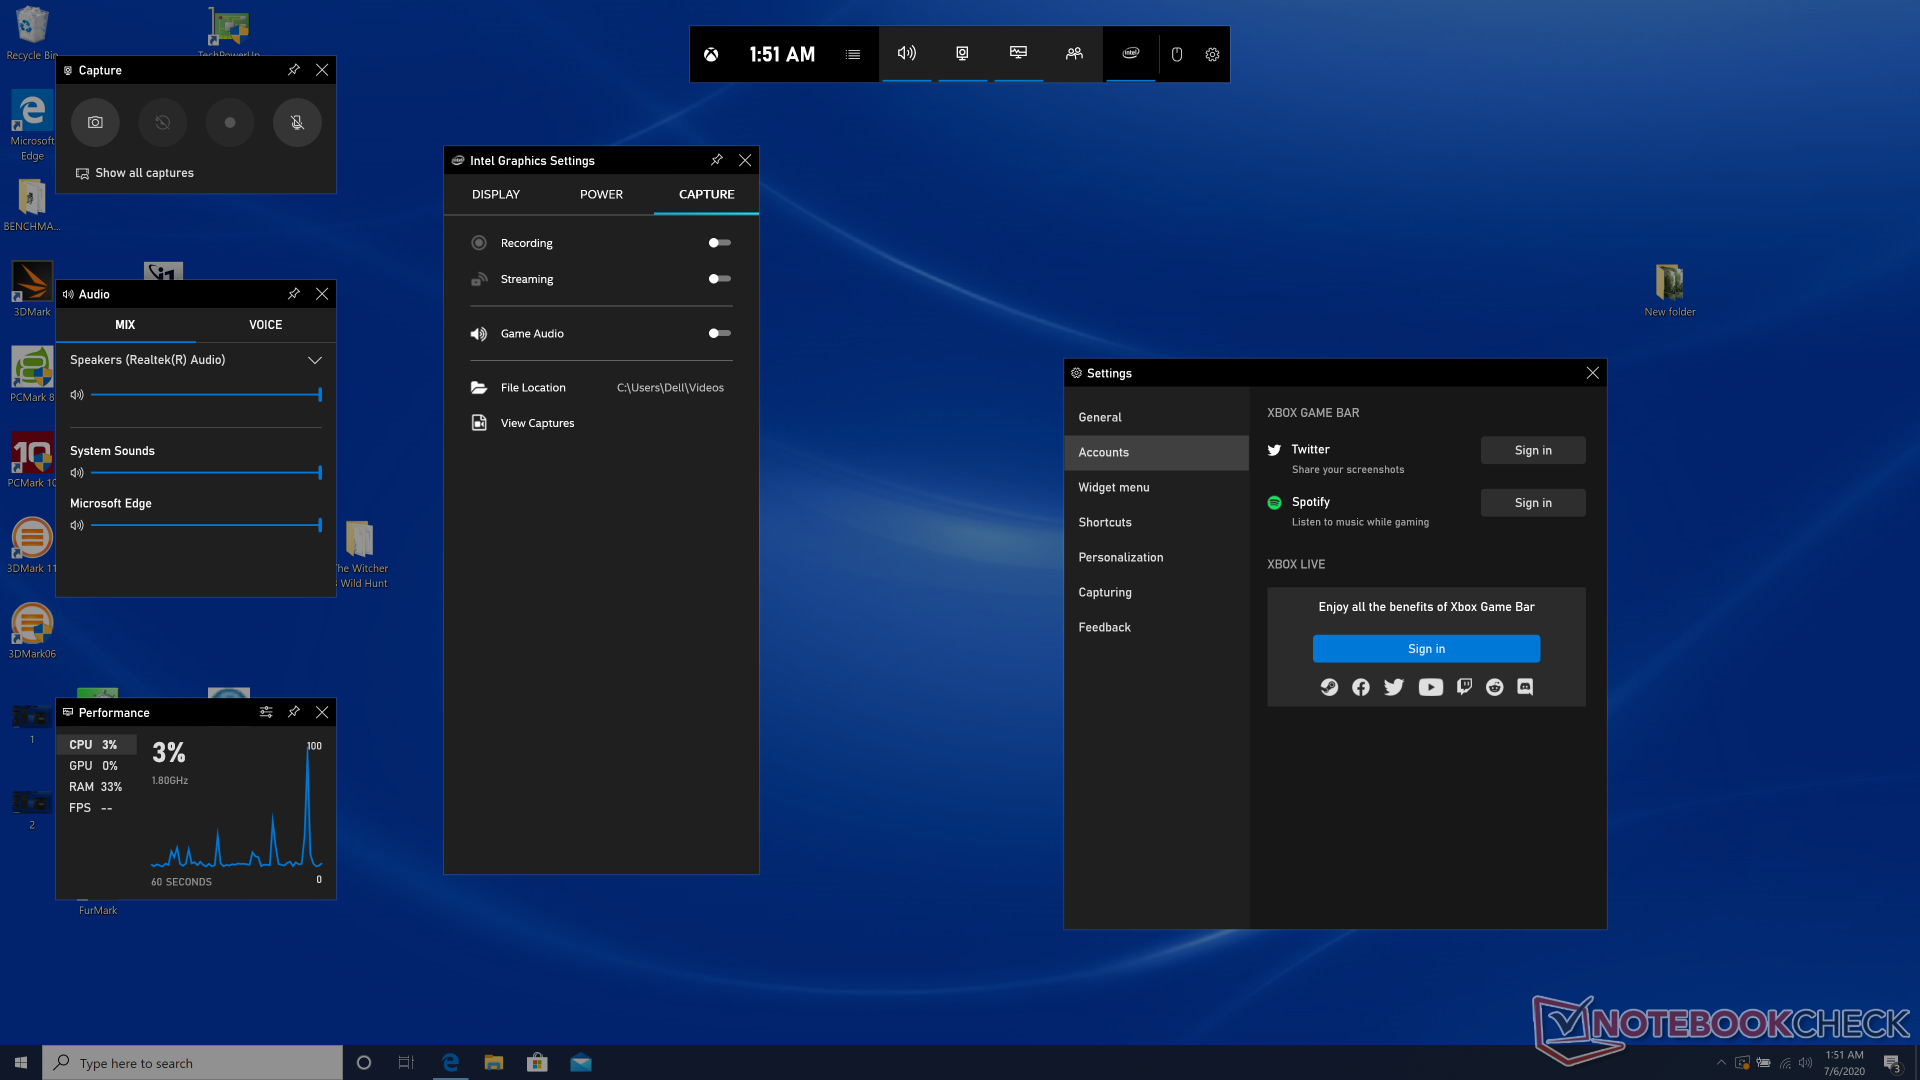Toggle the Streaming switch
This screenshot has width=1920, height=1080.
point(720,279)
